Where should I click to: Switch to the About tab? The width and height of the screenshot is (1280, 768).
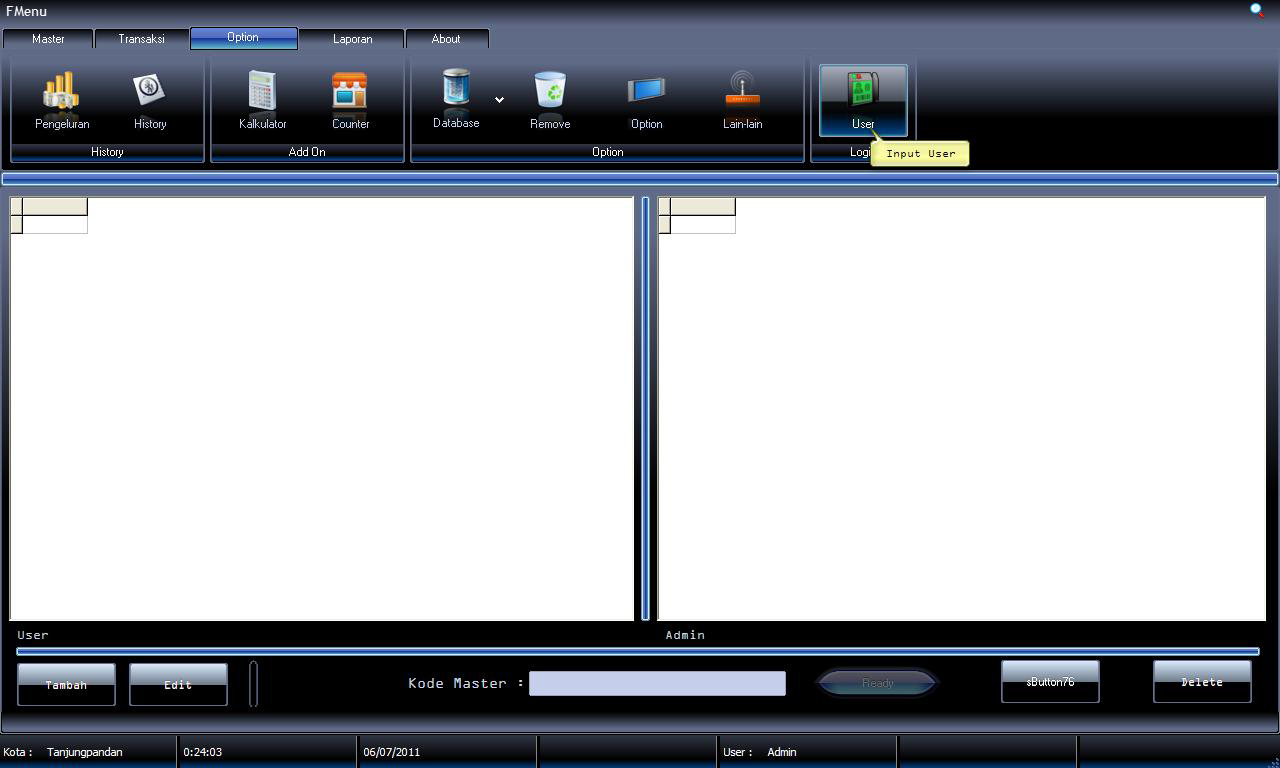pyautogui.click(x=446, y=39)
